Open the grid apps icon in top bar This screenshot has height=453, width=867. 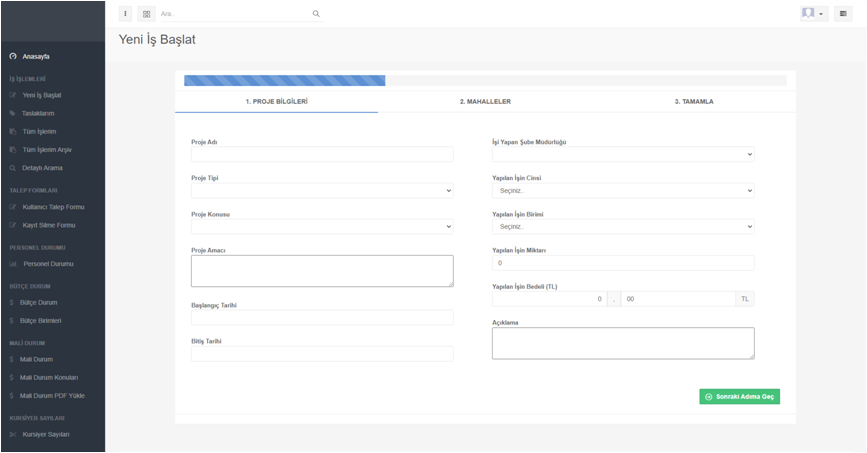(146, 14)
